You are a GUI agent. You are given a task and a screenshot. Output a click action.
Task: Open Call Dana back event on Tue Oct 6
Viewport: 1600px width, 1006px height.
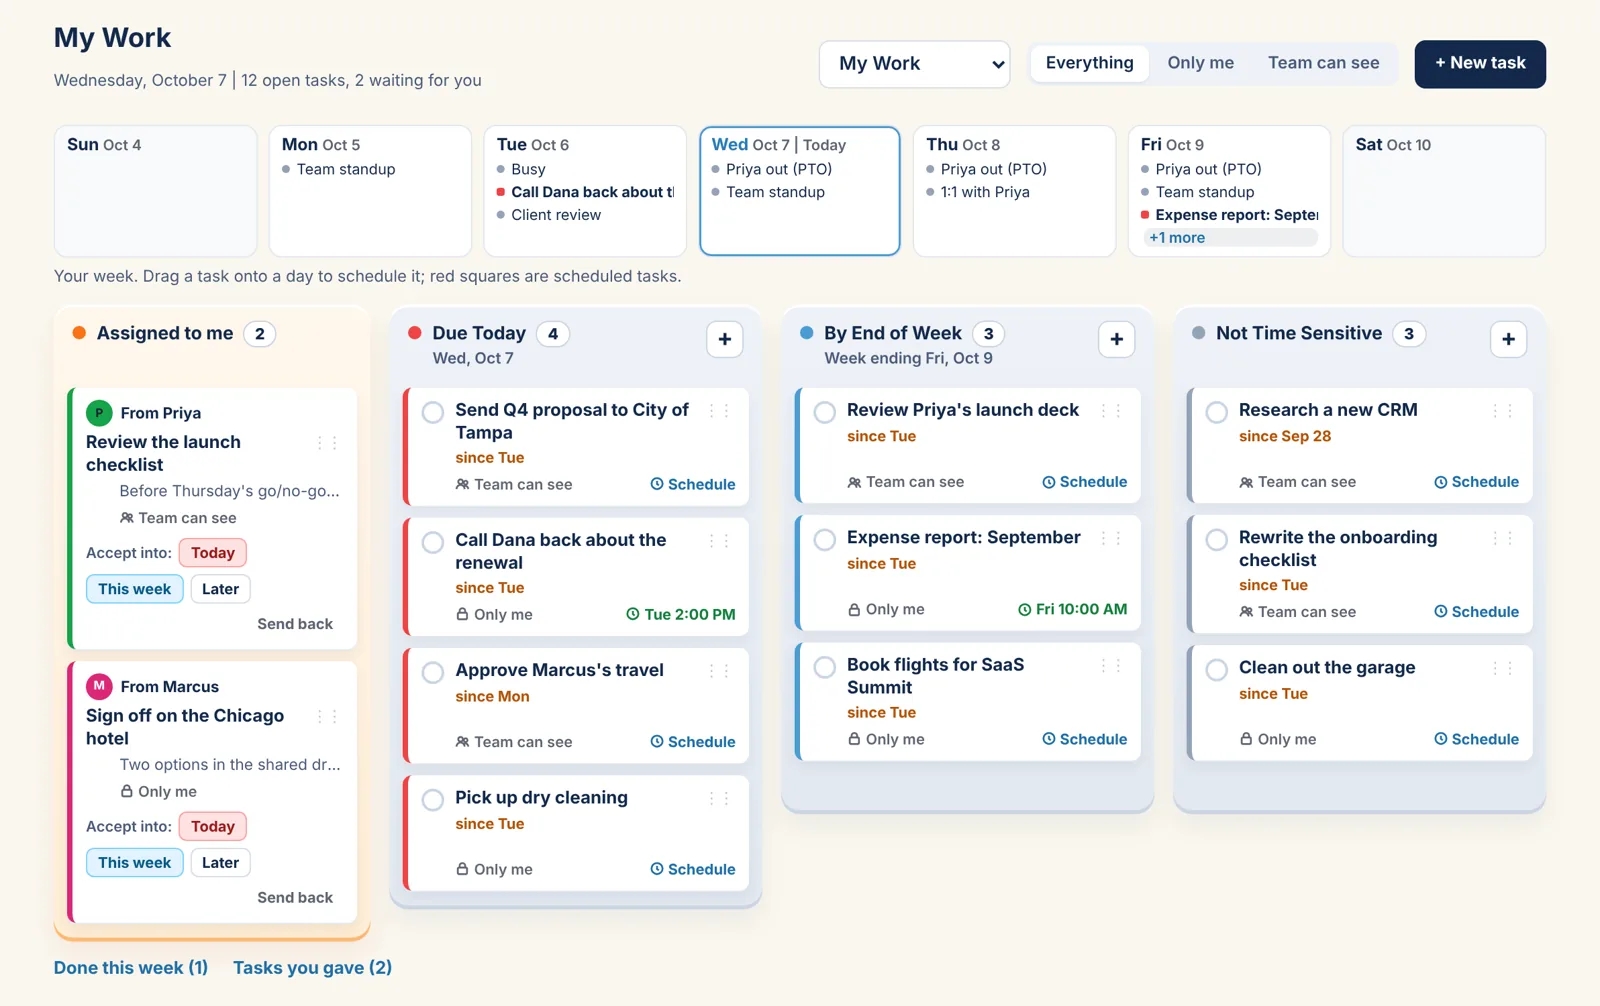(x=586, y=192)
